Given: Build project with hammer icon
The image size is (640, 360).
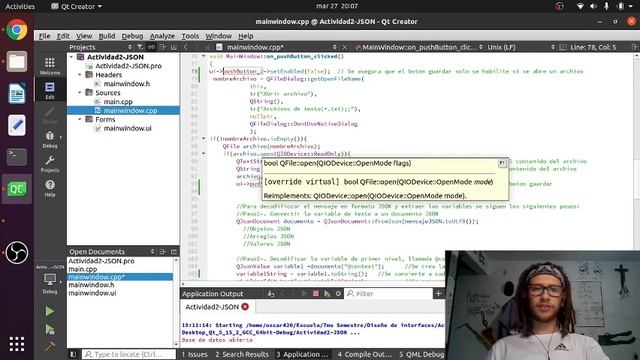Looking at the screenshot, I should pyautogui.click(x=49, y=347).
